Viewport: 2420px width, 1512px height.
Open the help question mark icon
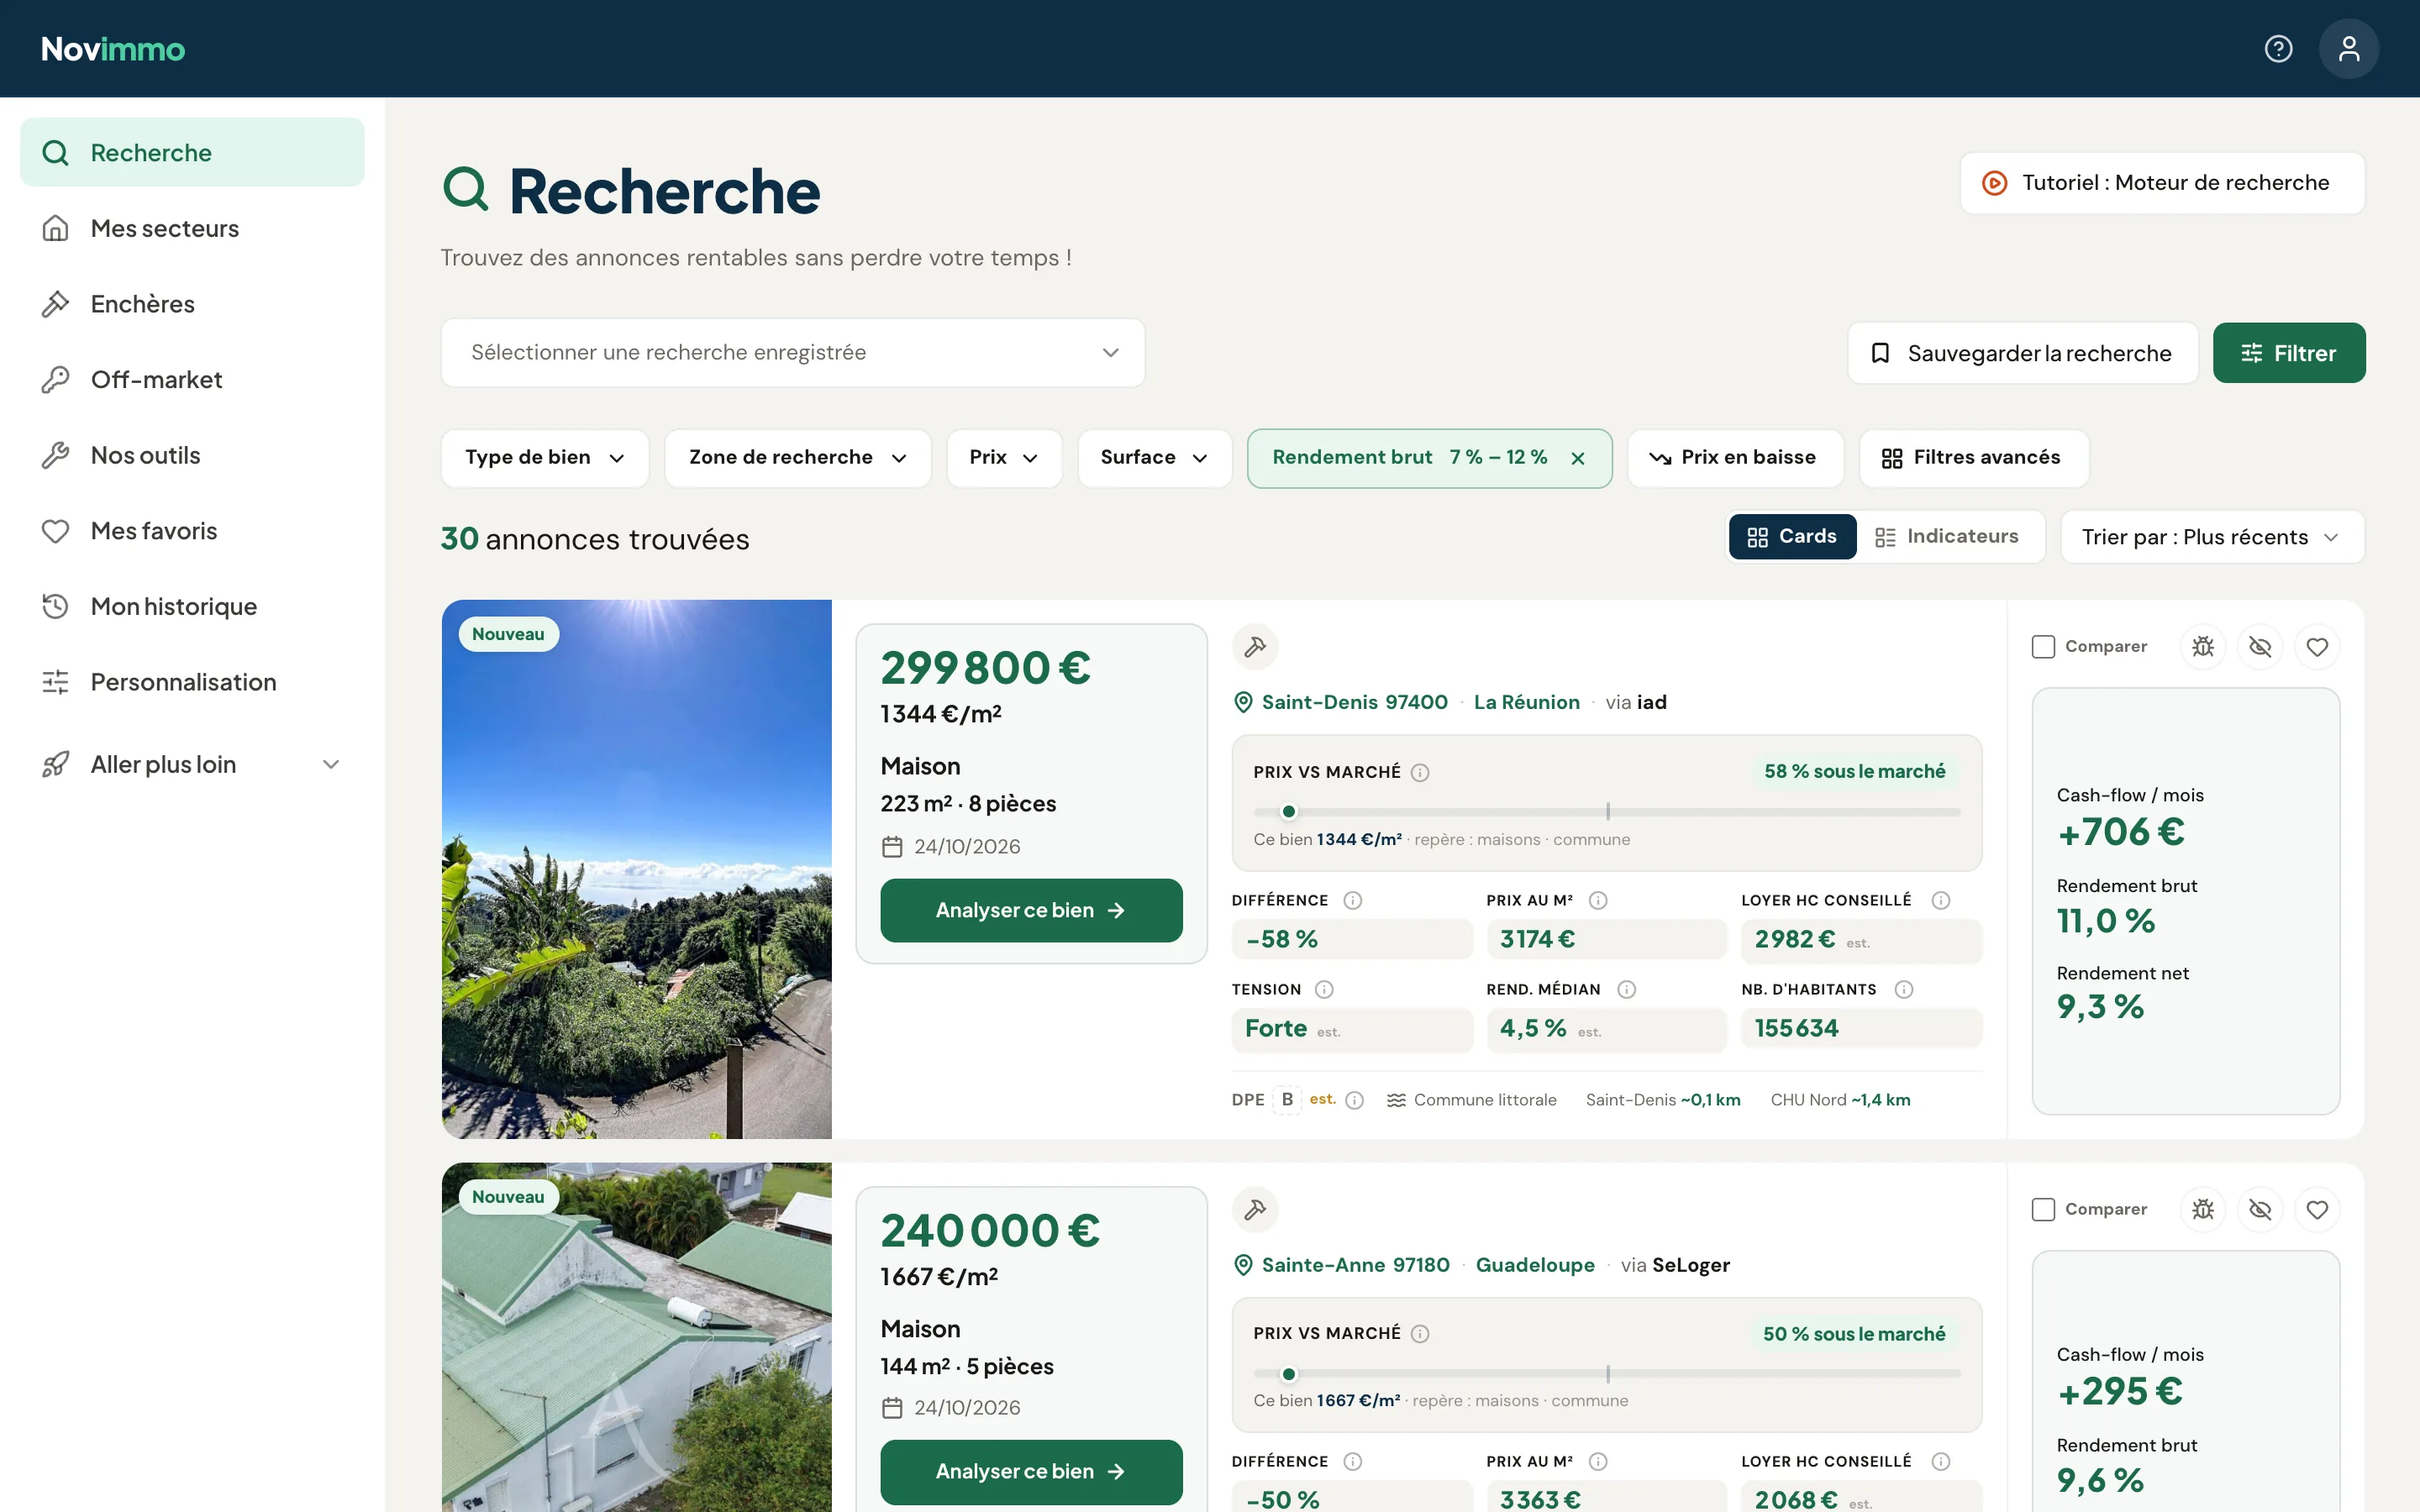(2278, 49)
